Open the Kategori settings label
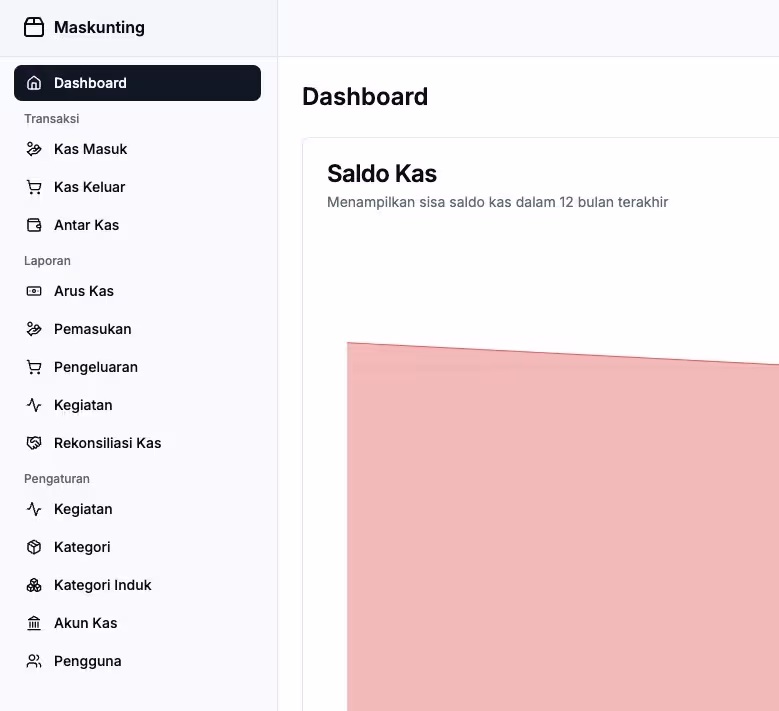 (82, 548)
